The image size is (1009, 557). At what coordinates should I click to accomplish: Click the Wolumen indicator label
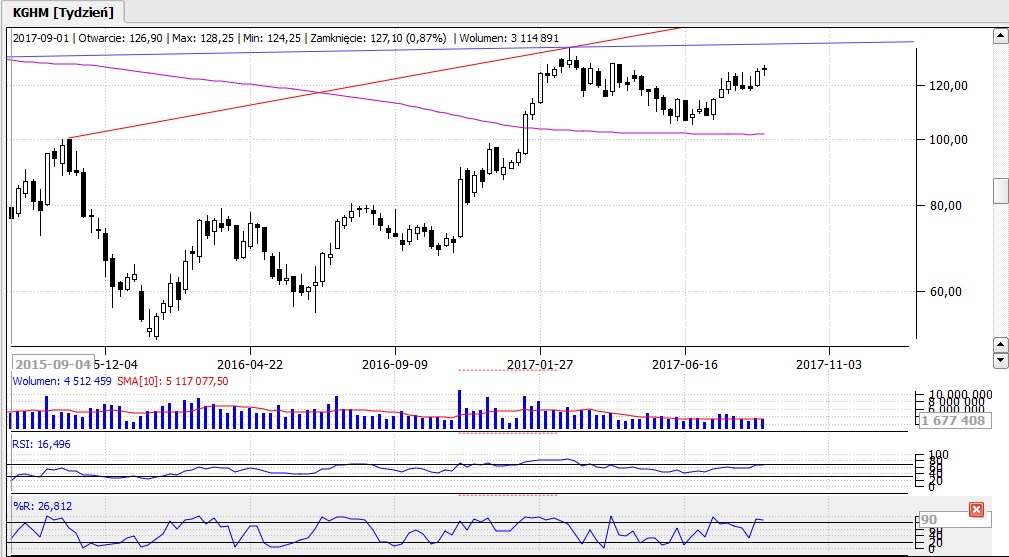(46, 381)
